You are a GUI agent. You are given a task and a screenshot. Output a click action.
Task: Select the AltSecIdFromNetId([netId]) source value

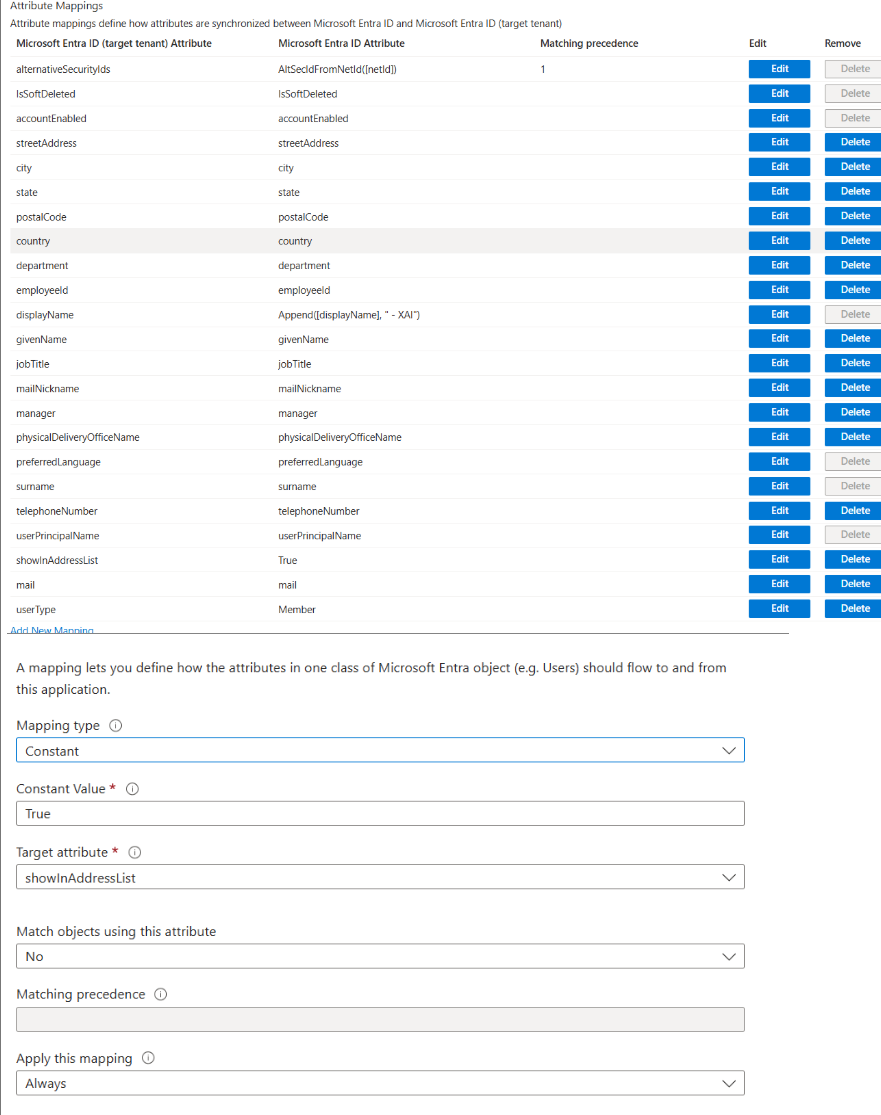coord(337,69)
